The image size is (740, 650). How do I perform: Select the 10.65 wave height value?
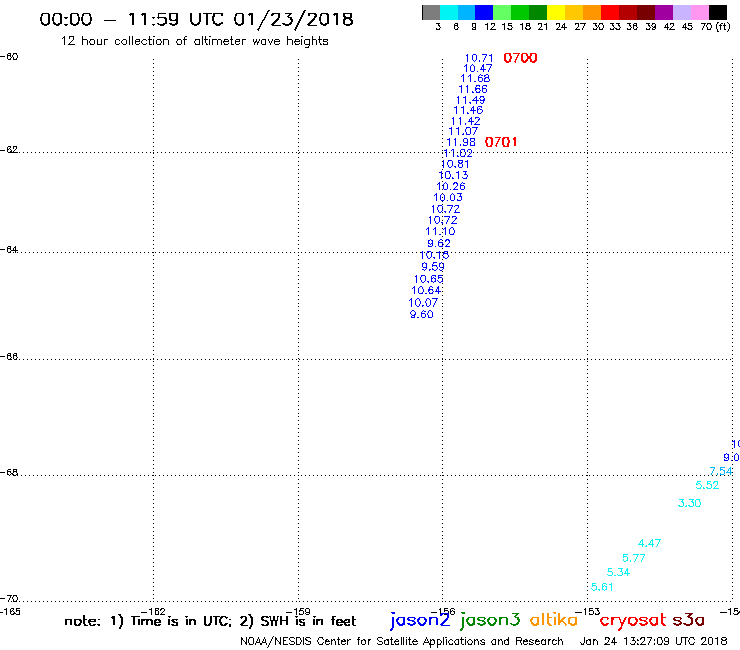click(429, 279)
